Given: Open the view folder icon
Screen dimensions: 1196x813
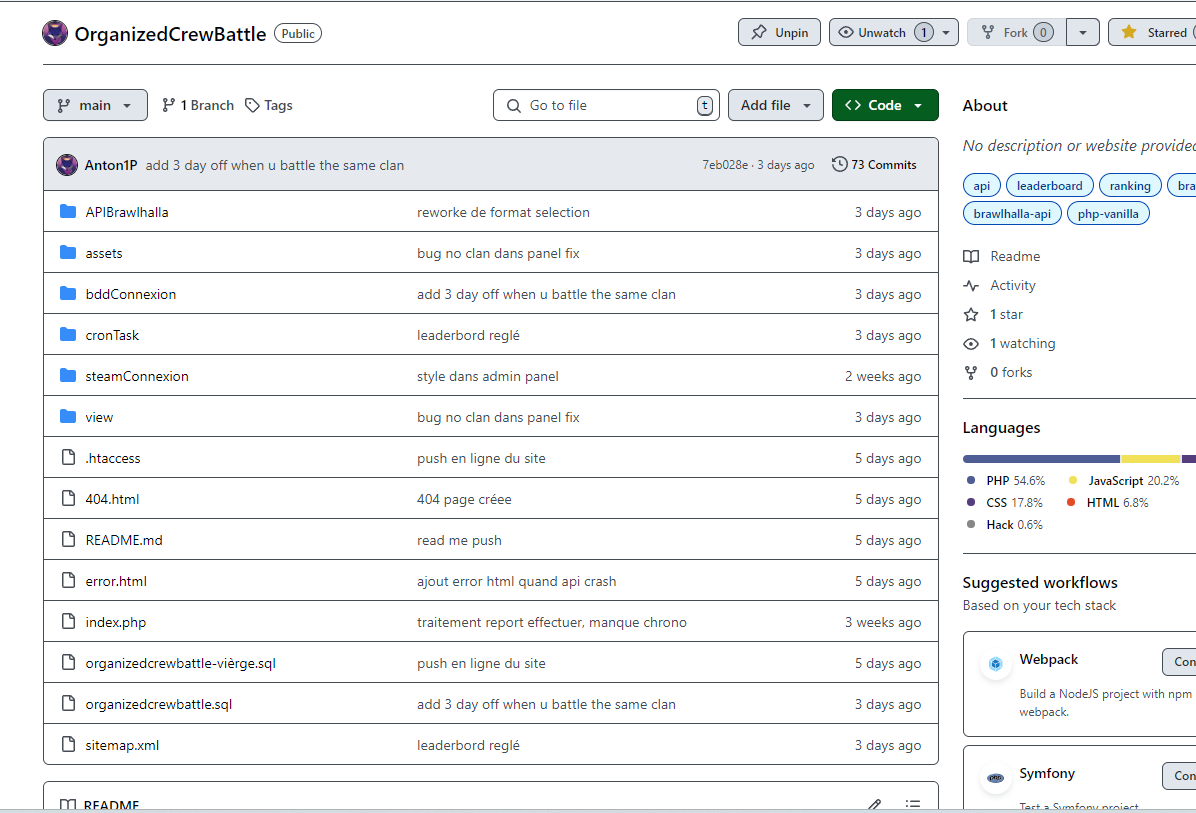Looking at the screenshot, I should tap(68, 416).
